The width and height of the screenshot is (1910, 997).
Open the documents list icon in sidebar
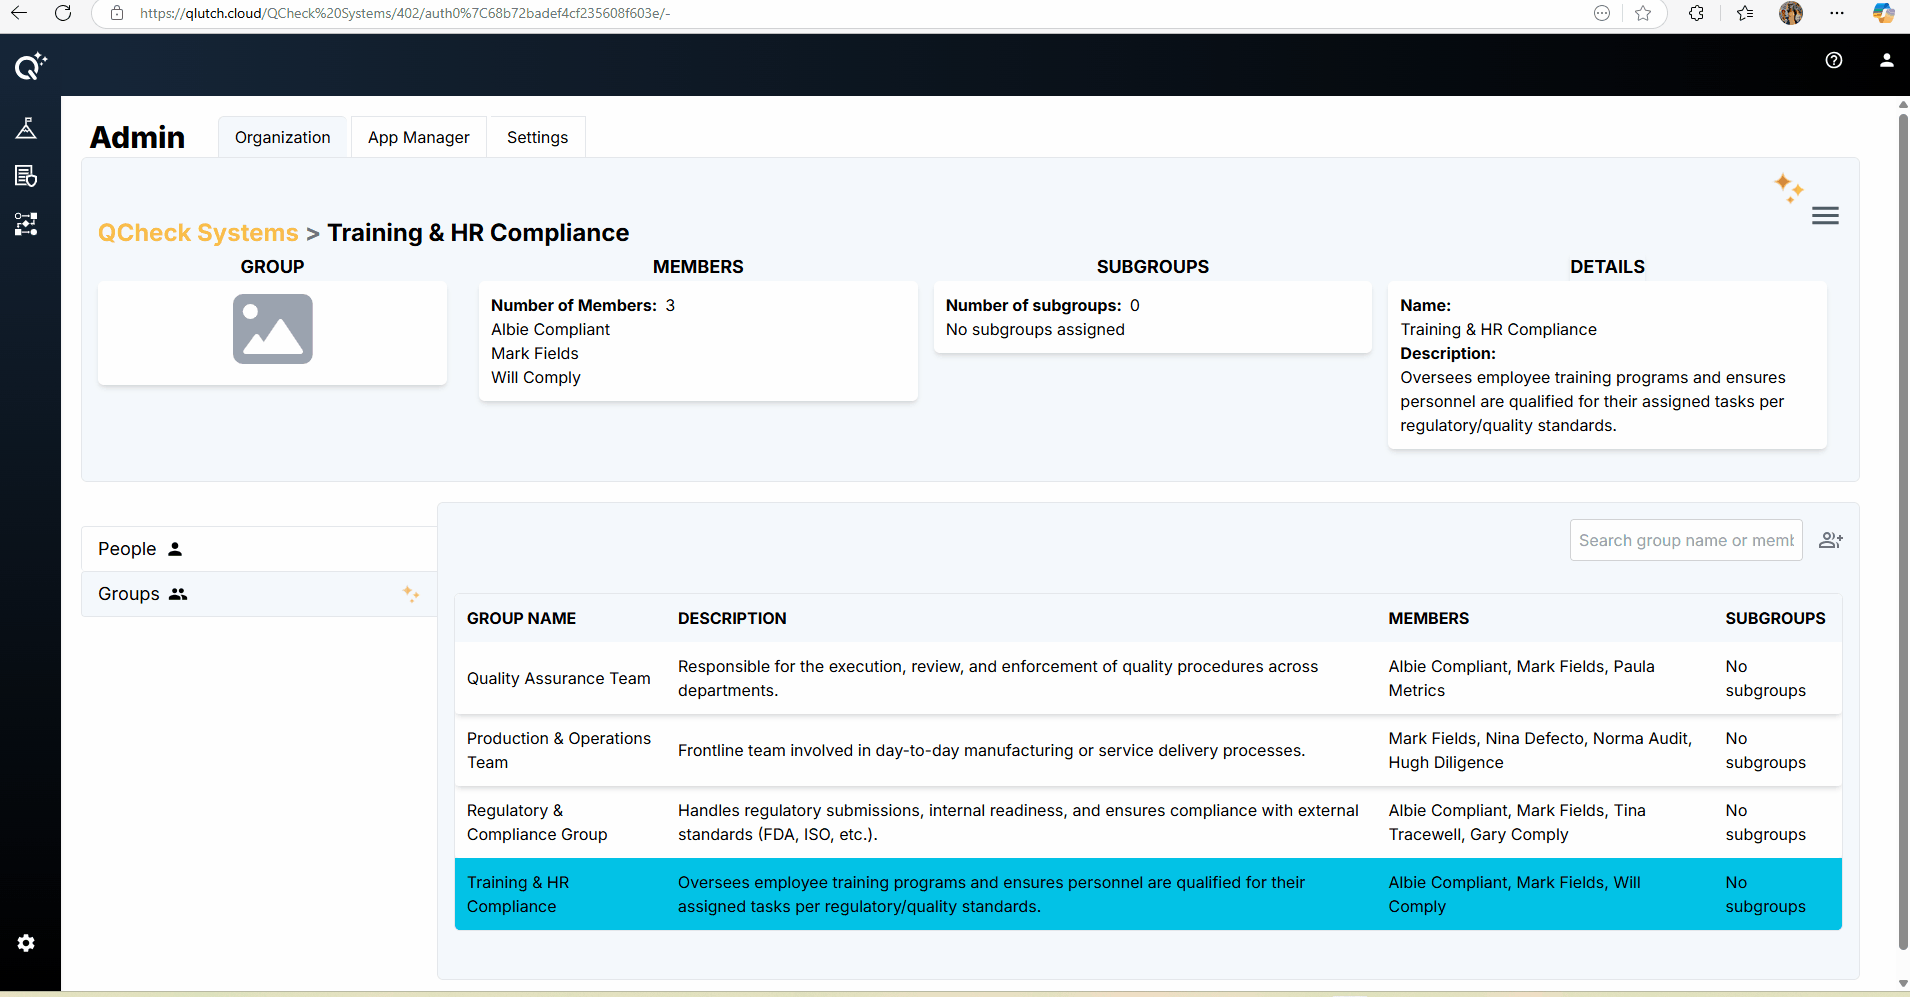click(x=26, y=176)
